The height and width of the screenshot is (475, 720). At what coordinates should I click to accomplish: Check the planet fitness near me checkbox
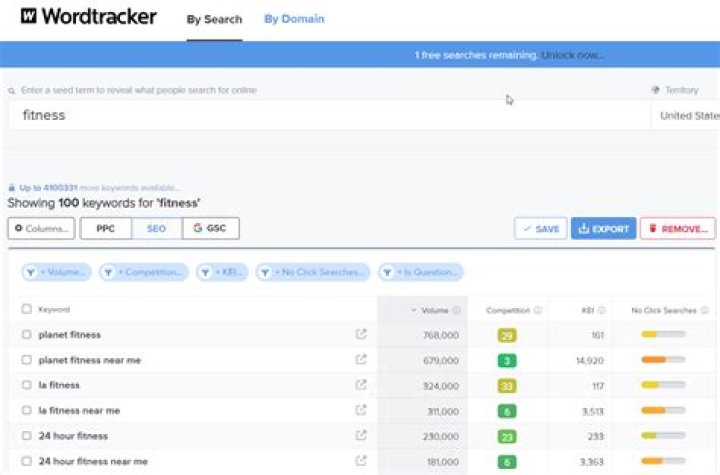click(x=27, y=360)
